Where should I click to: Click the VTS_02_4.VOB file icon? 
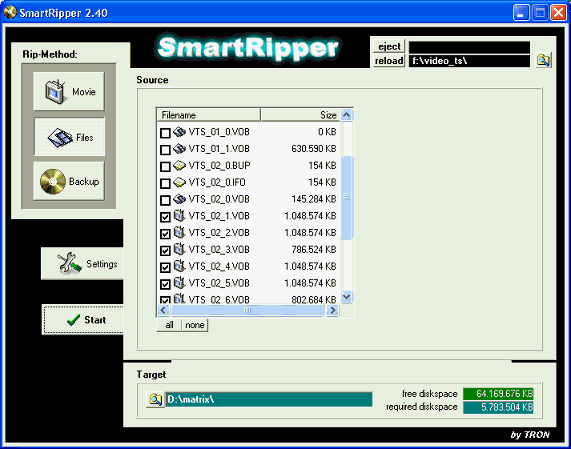[180, 265]
